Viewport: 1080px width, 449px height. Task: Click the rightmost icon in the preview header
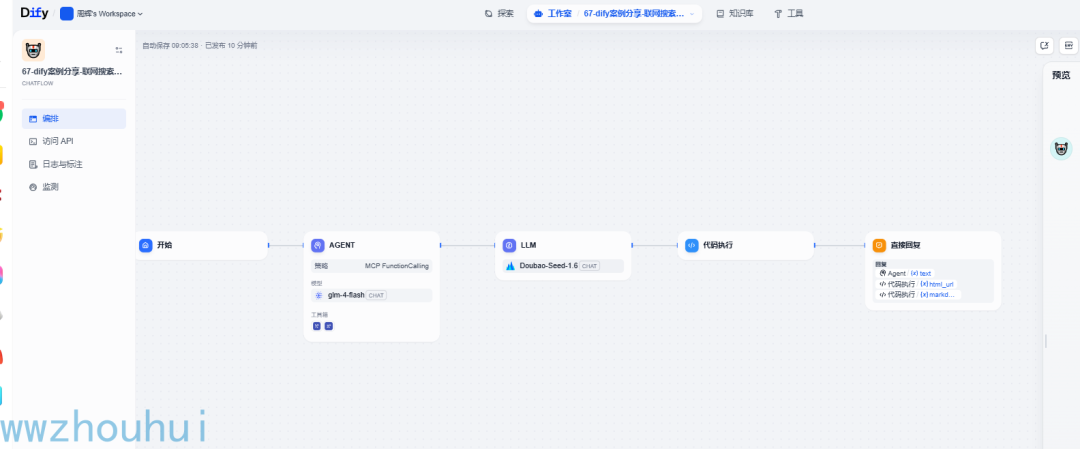pyautogui.click(x=1068, y=45)
